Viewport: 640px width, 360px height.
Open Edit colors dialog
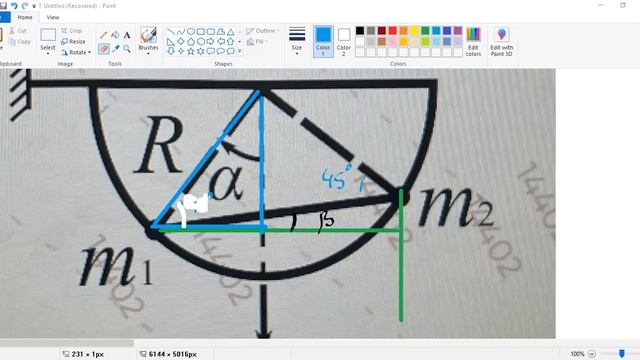click(x=473, y=41)
